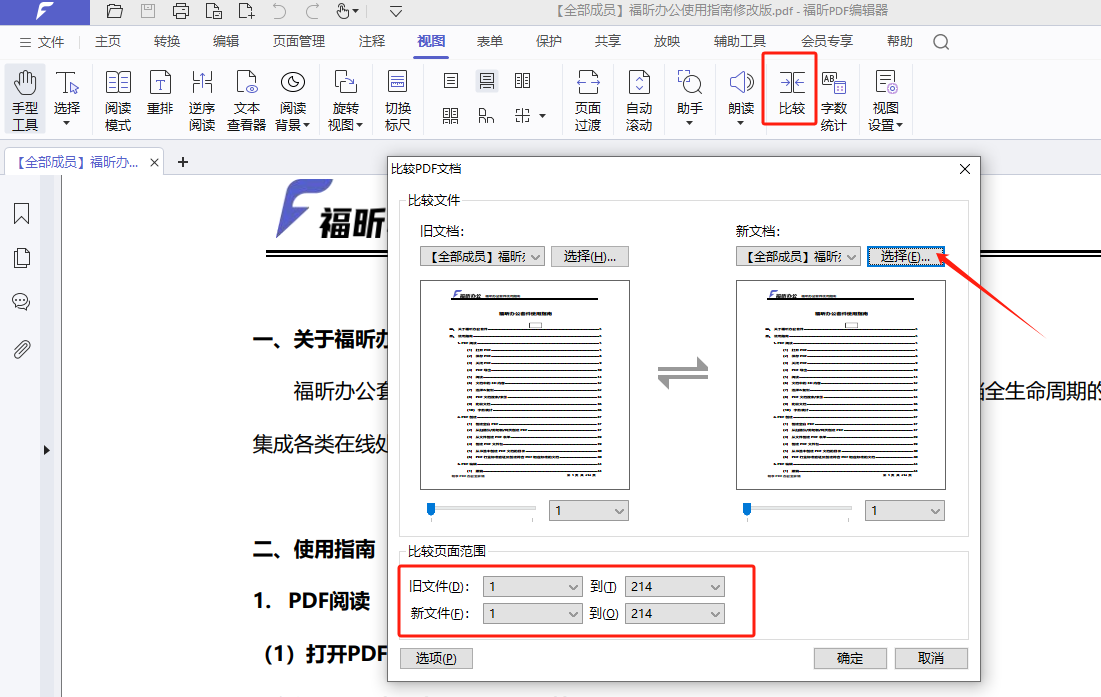
Task: Click the old document page slider
Action: tap(481, 509)
